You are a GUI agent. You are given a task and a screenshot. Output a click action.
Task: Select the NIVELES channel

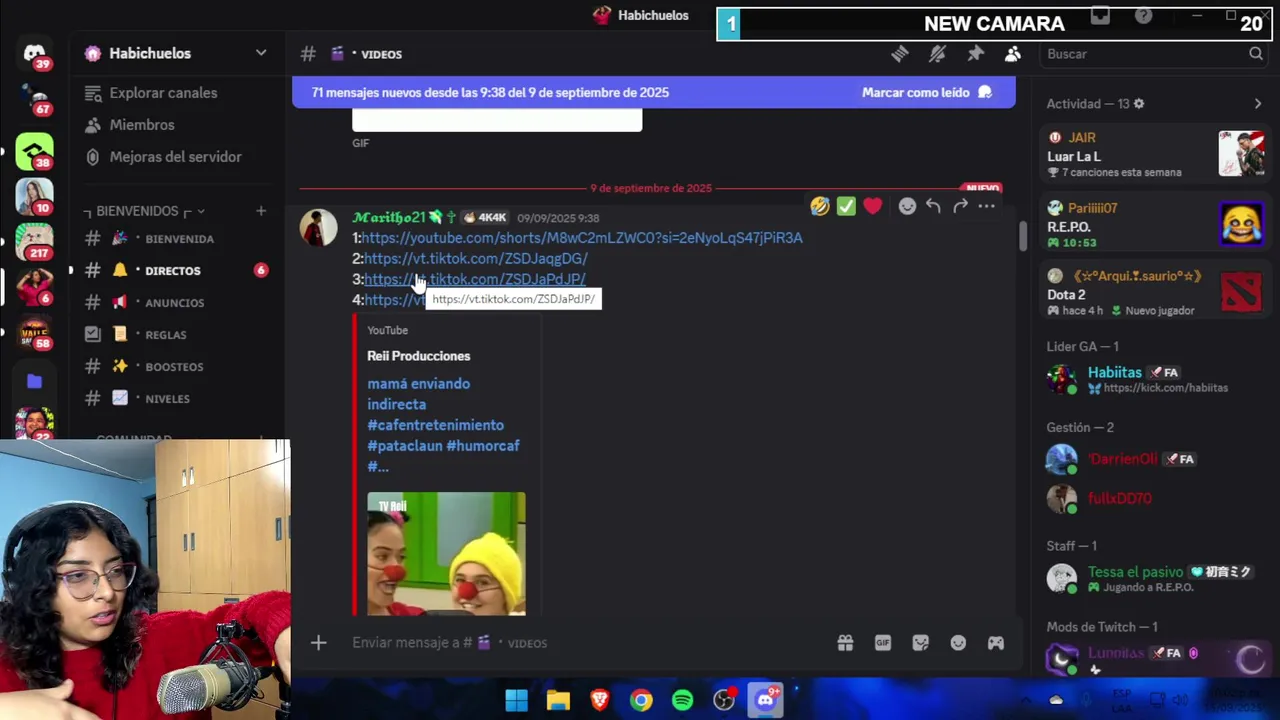point(178,399)
